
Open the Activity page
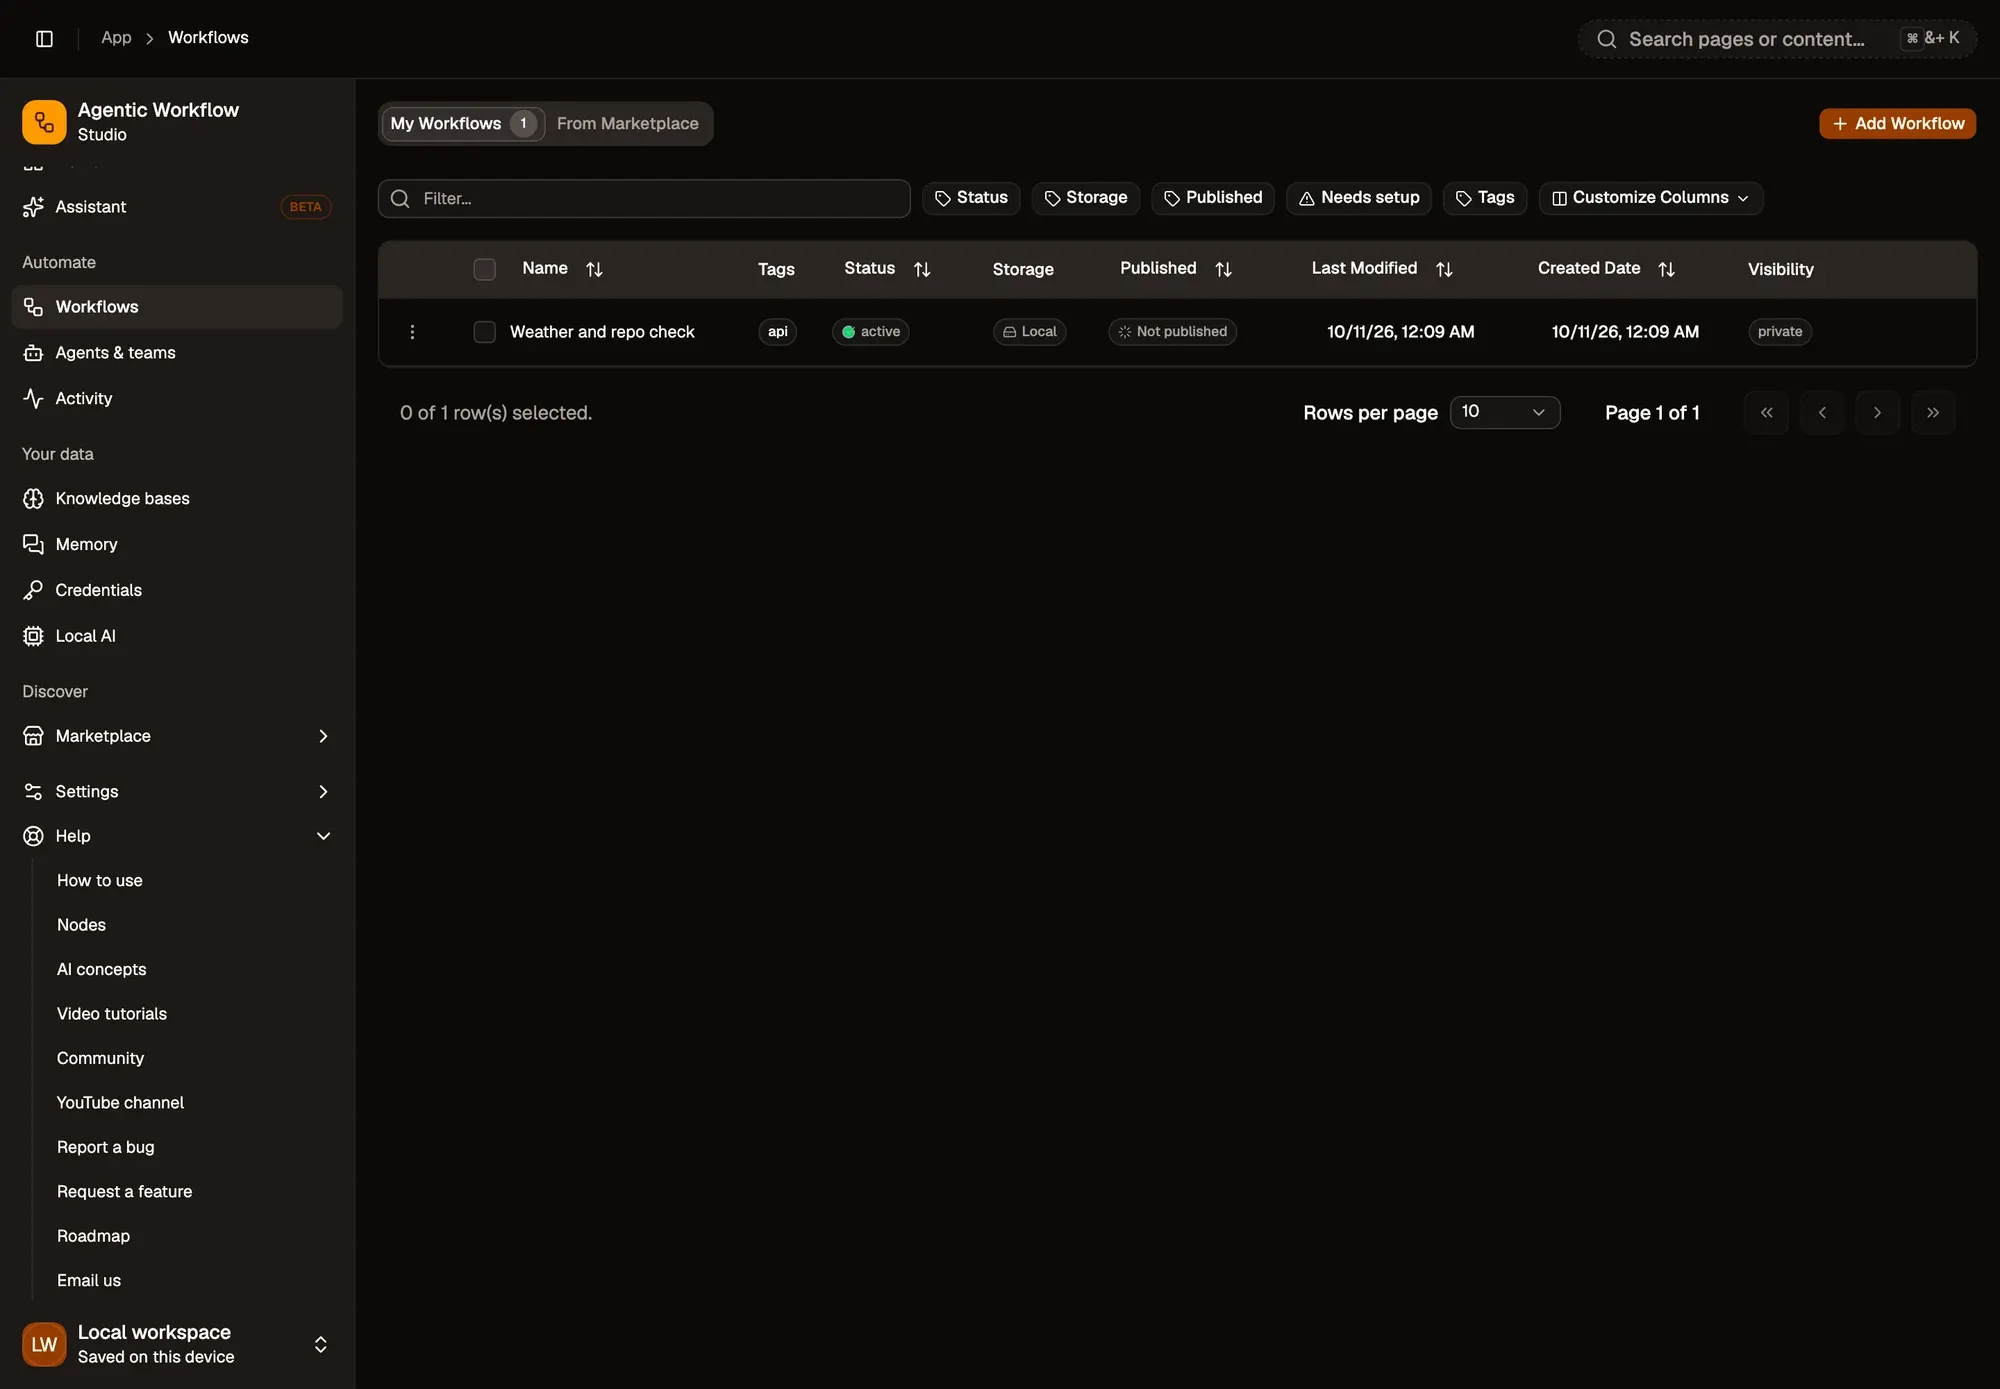tap(177, 398)
